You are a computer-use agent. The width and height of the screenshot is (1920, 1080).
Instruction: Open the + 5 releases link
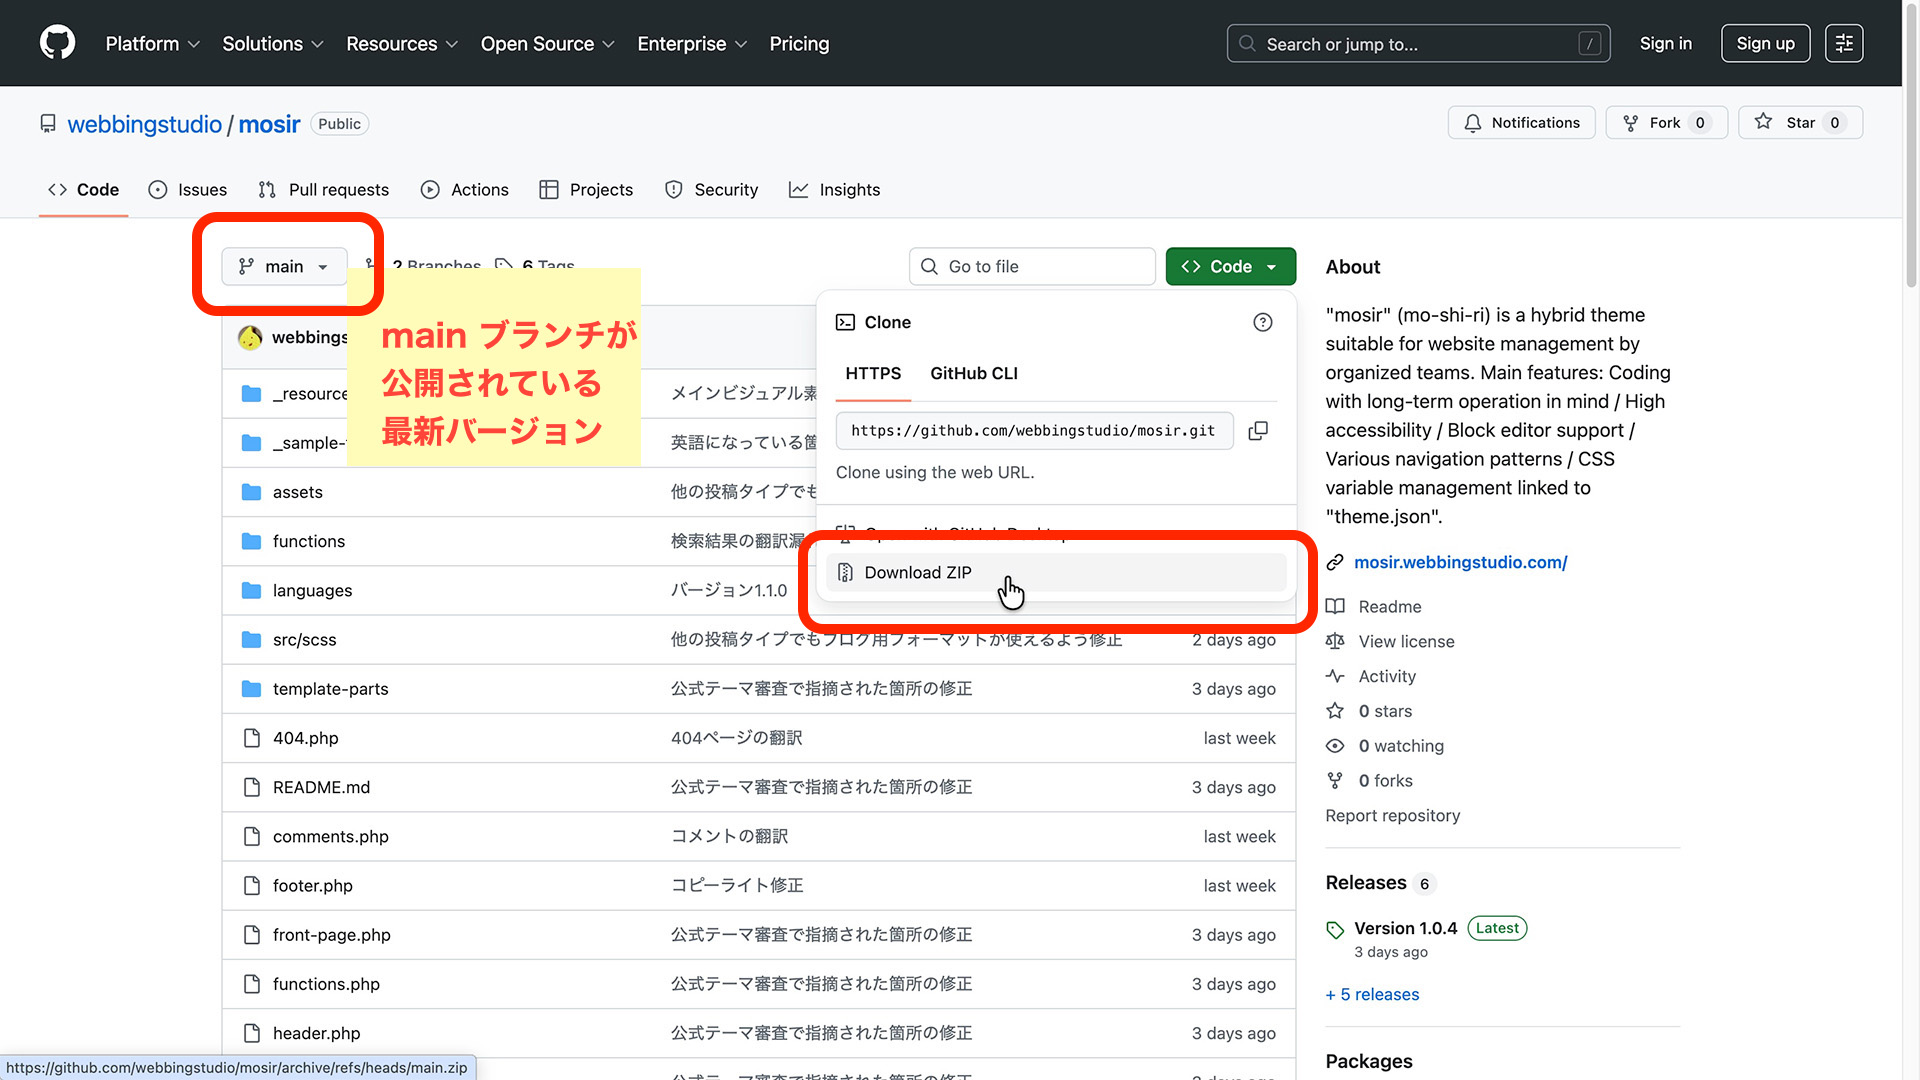click(x=1371, y=994)
